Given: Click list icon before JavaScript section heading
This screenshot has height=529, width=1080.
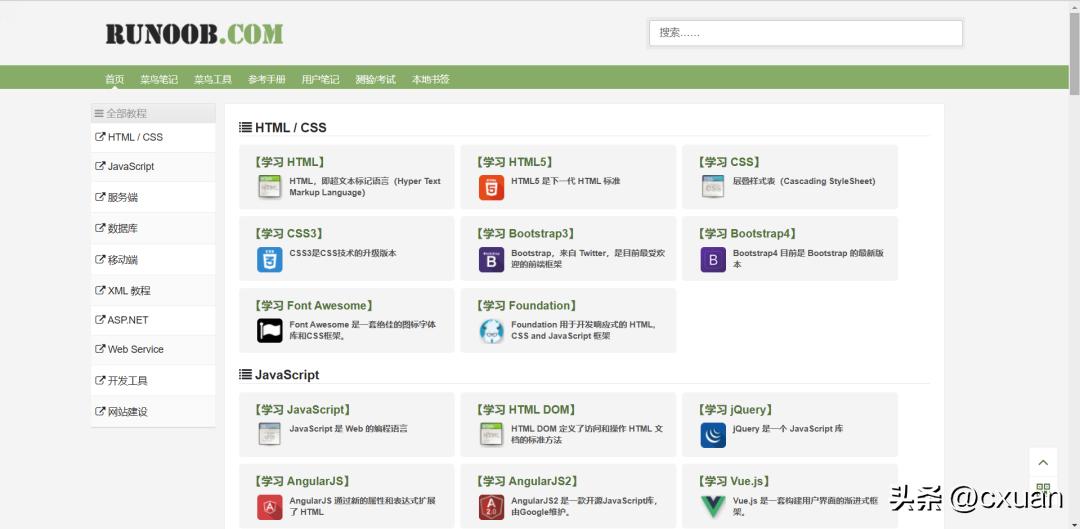Looking at the screenshot, I should (245, 374).
